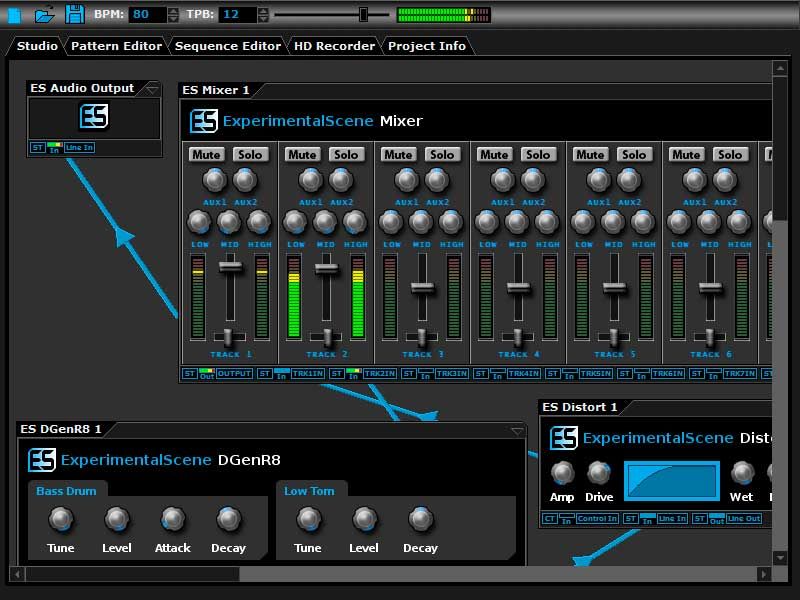
Task: Click the New Project file icon
Action: coord(14,14)
